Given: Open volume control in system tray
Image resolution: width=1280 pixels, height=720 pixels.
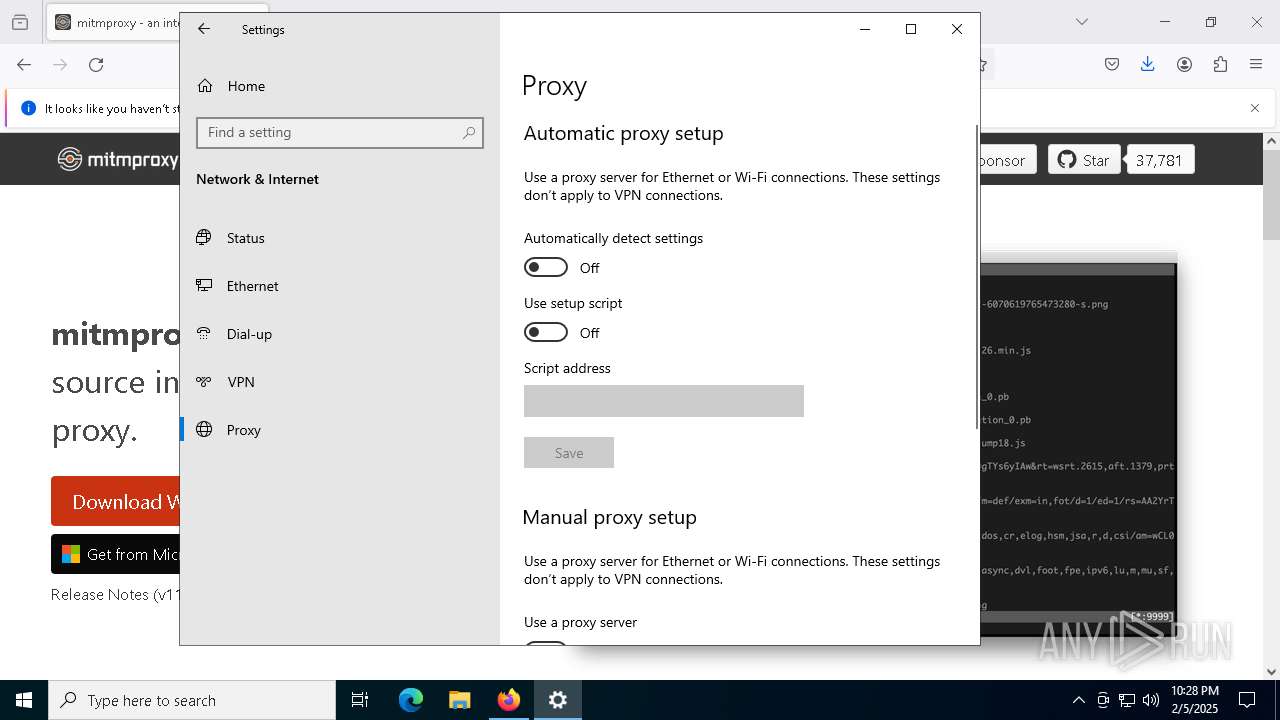Looking at the screenshot, I should [1151, 700].
